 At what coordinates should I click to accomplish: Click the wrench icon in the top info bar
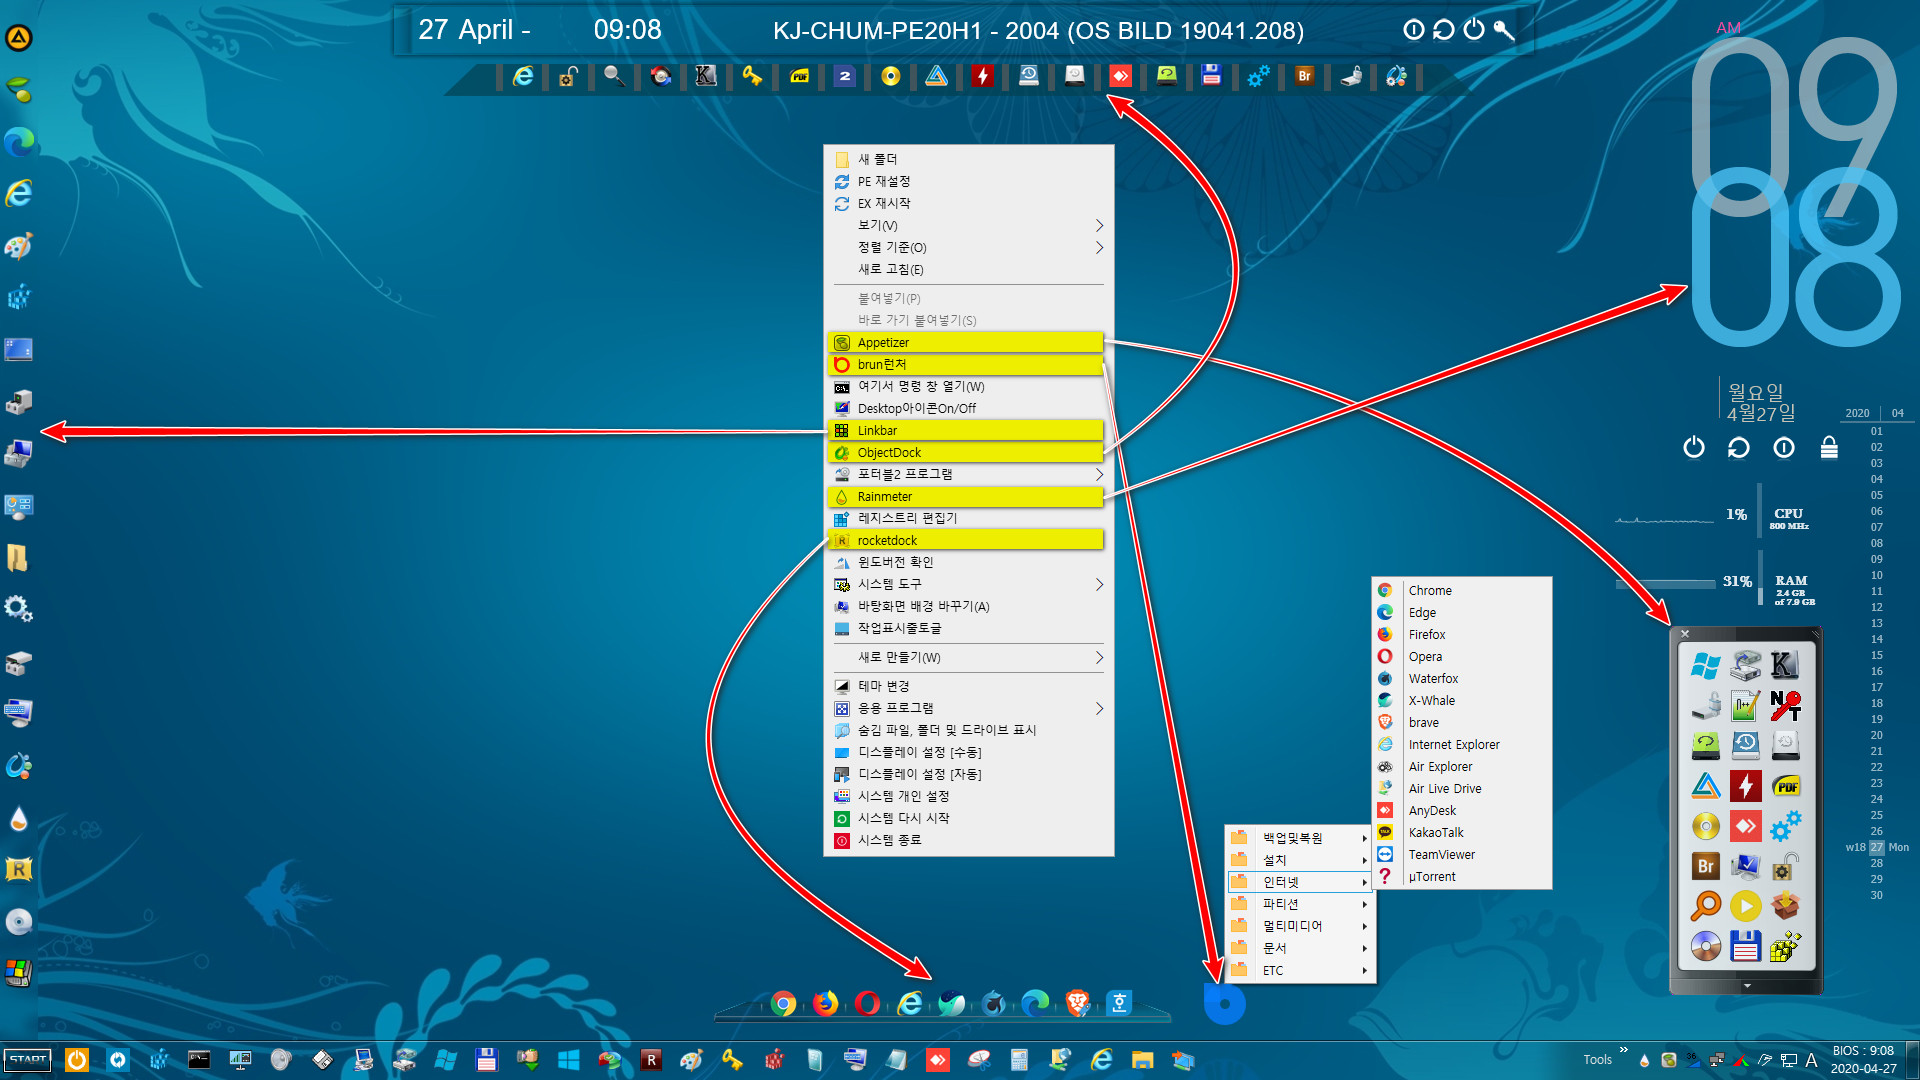(1503, 30)
